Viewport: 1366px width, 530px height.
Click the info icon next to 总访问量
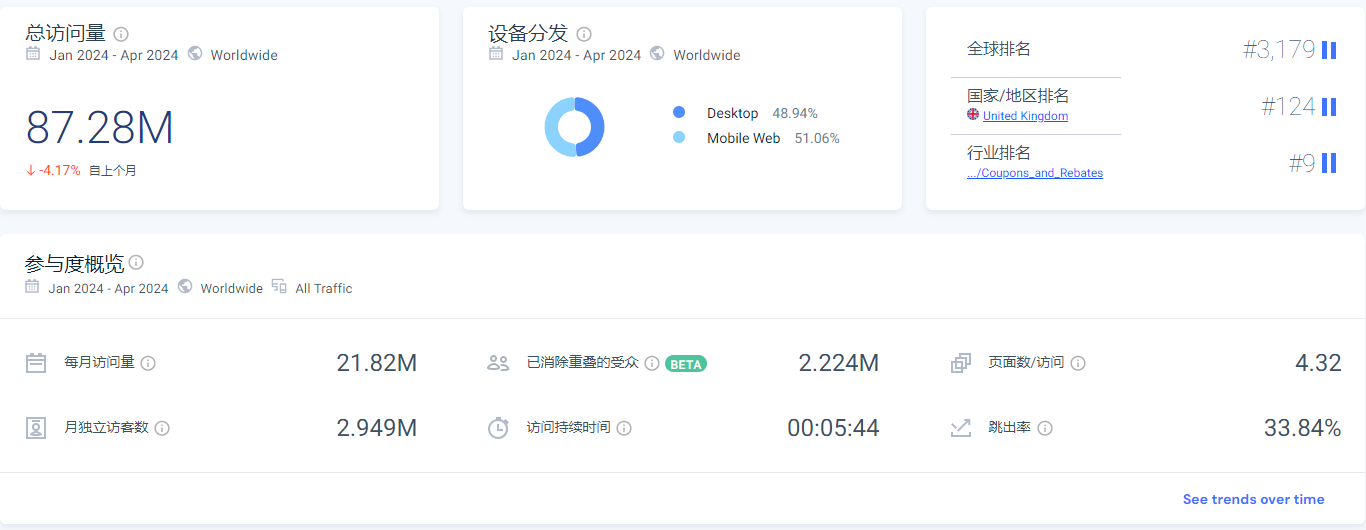(121, 34)
